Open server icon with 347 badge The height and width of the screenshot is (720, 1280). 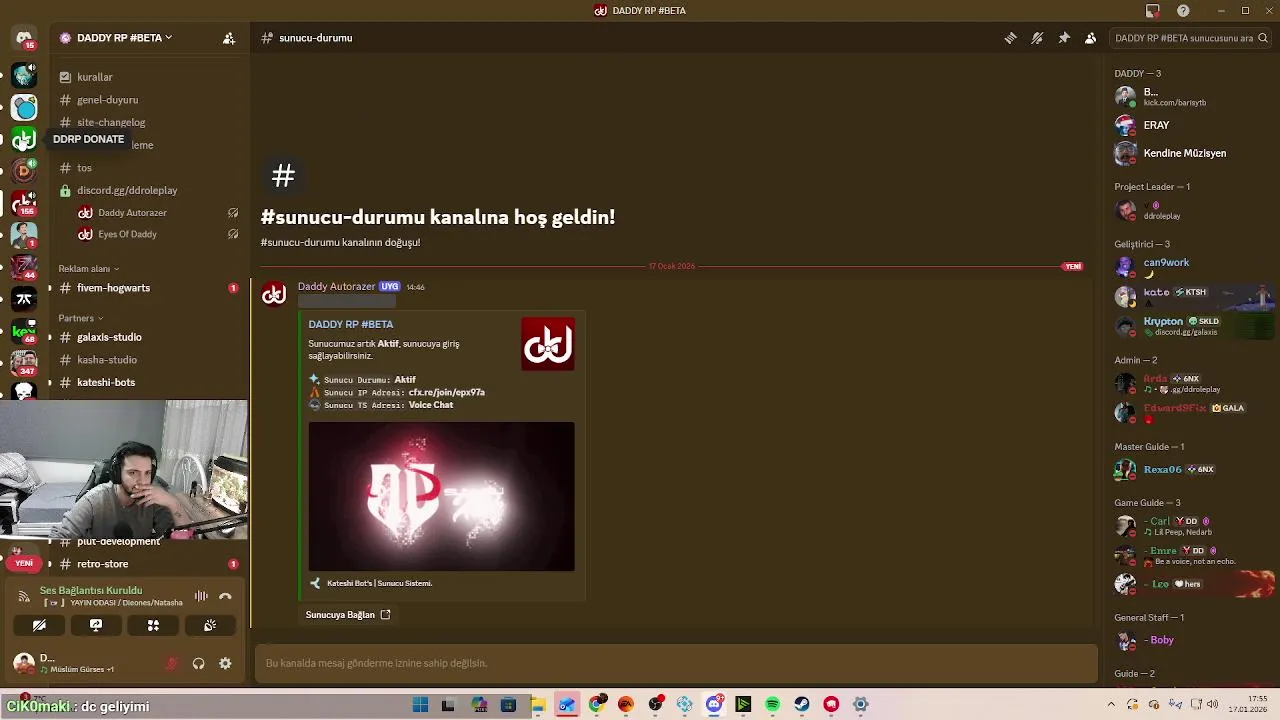(x=24, y=362)
